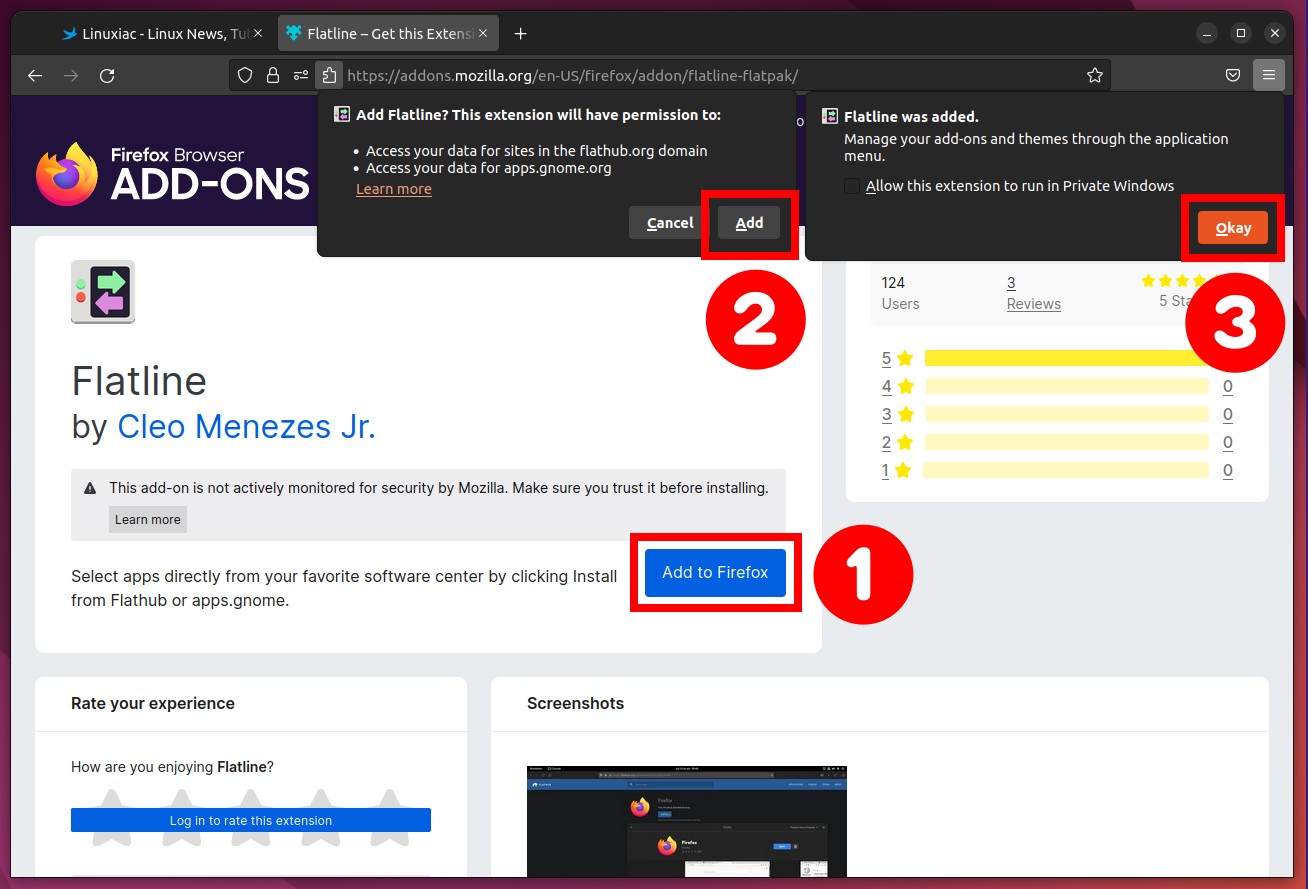Filter reviews by 3 star rating row
This screenshot has height=889, width=1308.
(x=1057, y=414)
